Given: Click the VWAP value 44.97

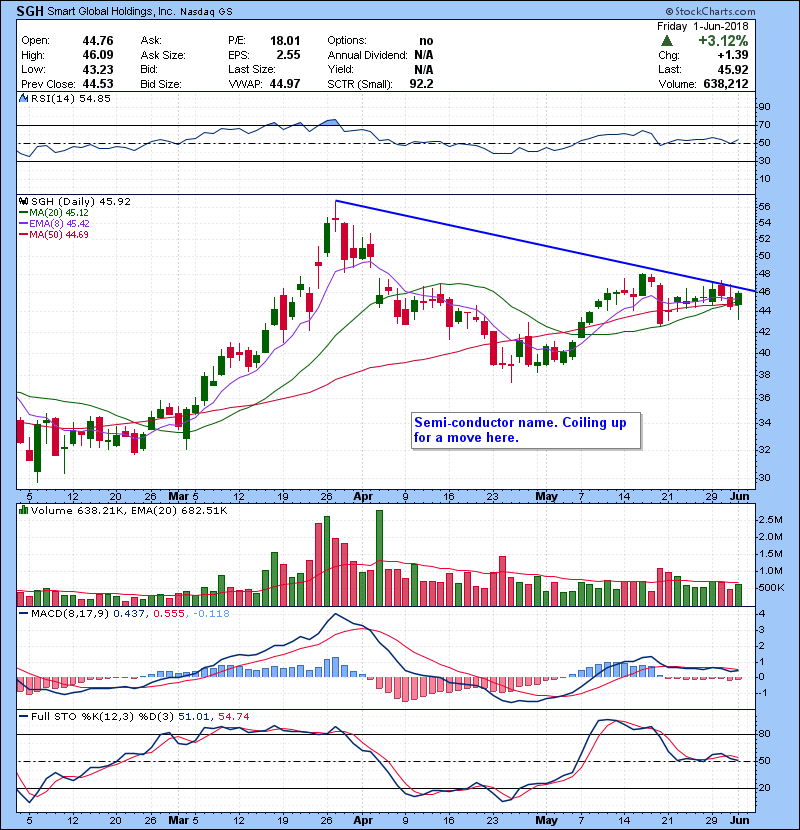Looking at the screenshot, I should [285, 84].
